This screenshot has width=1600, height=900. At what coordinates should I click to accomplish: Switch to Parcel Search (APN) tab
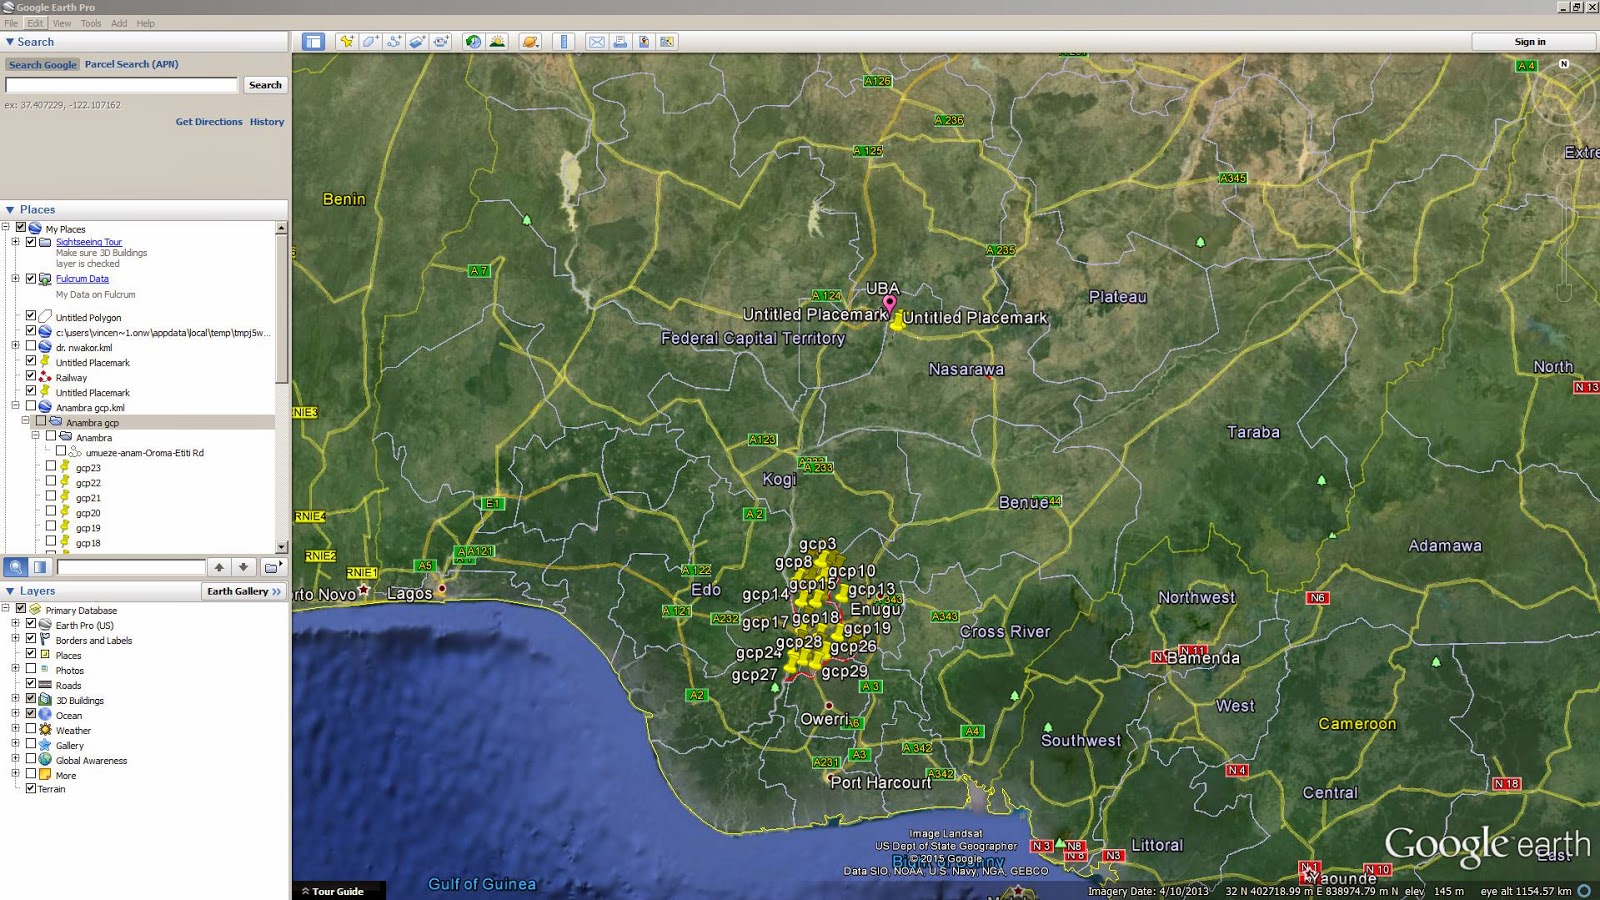click(x=132, y=64)
